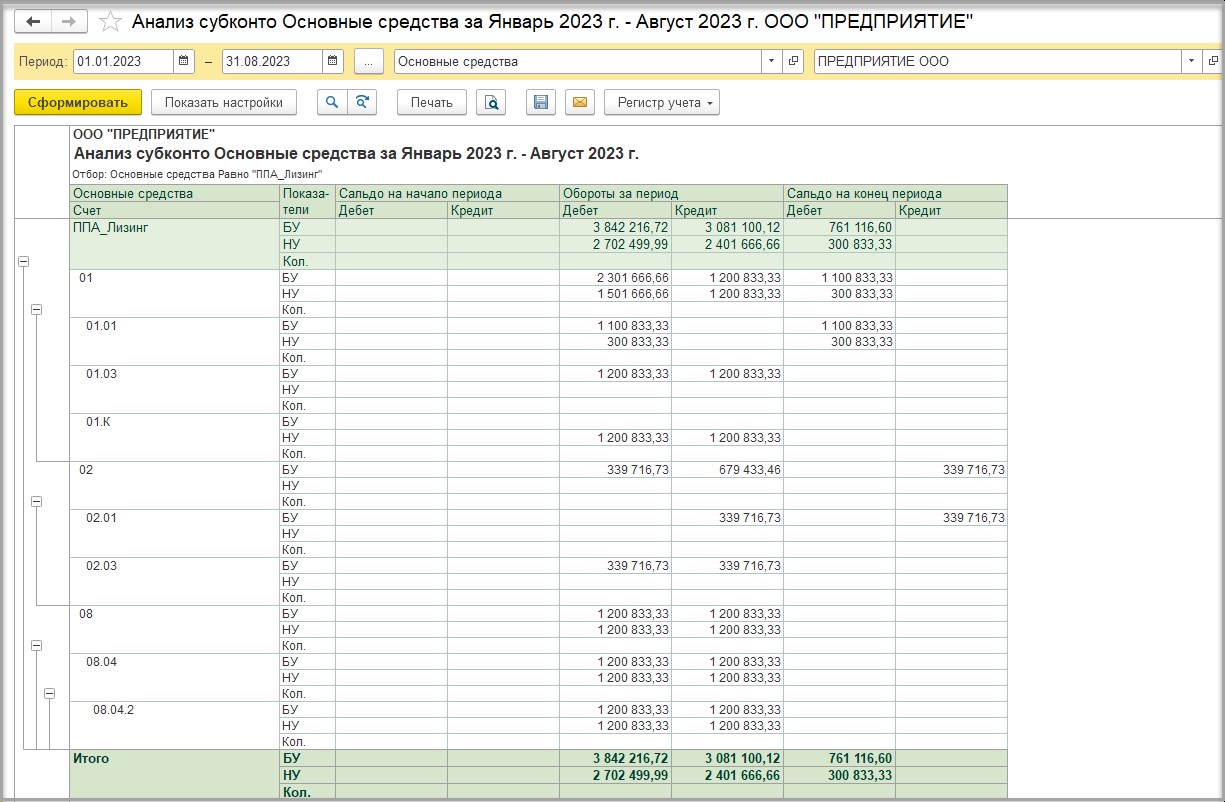Click the forward navigation arrow
1225x802 pixels.
pos(68,21)
